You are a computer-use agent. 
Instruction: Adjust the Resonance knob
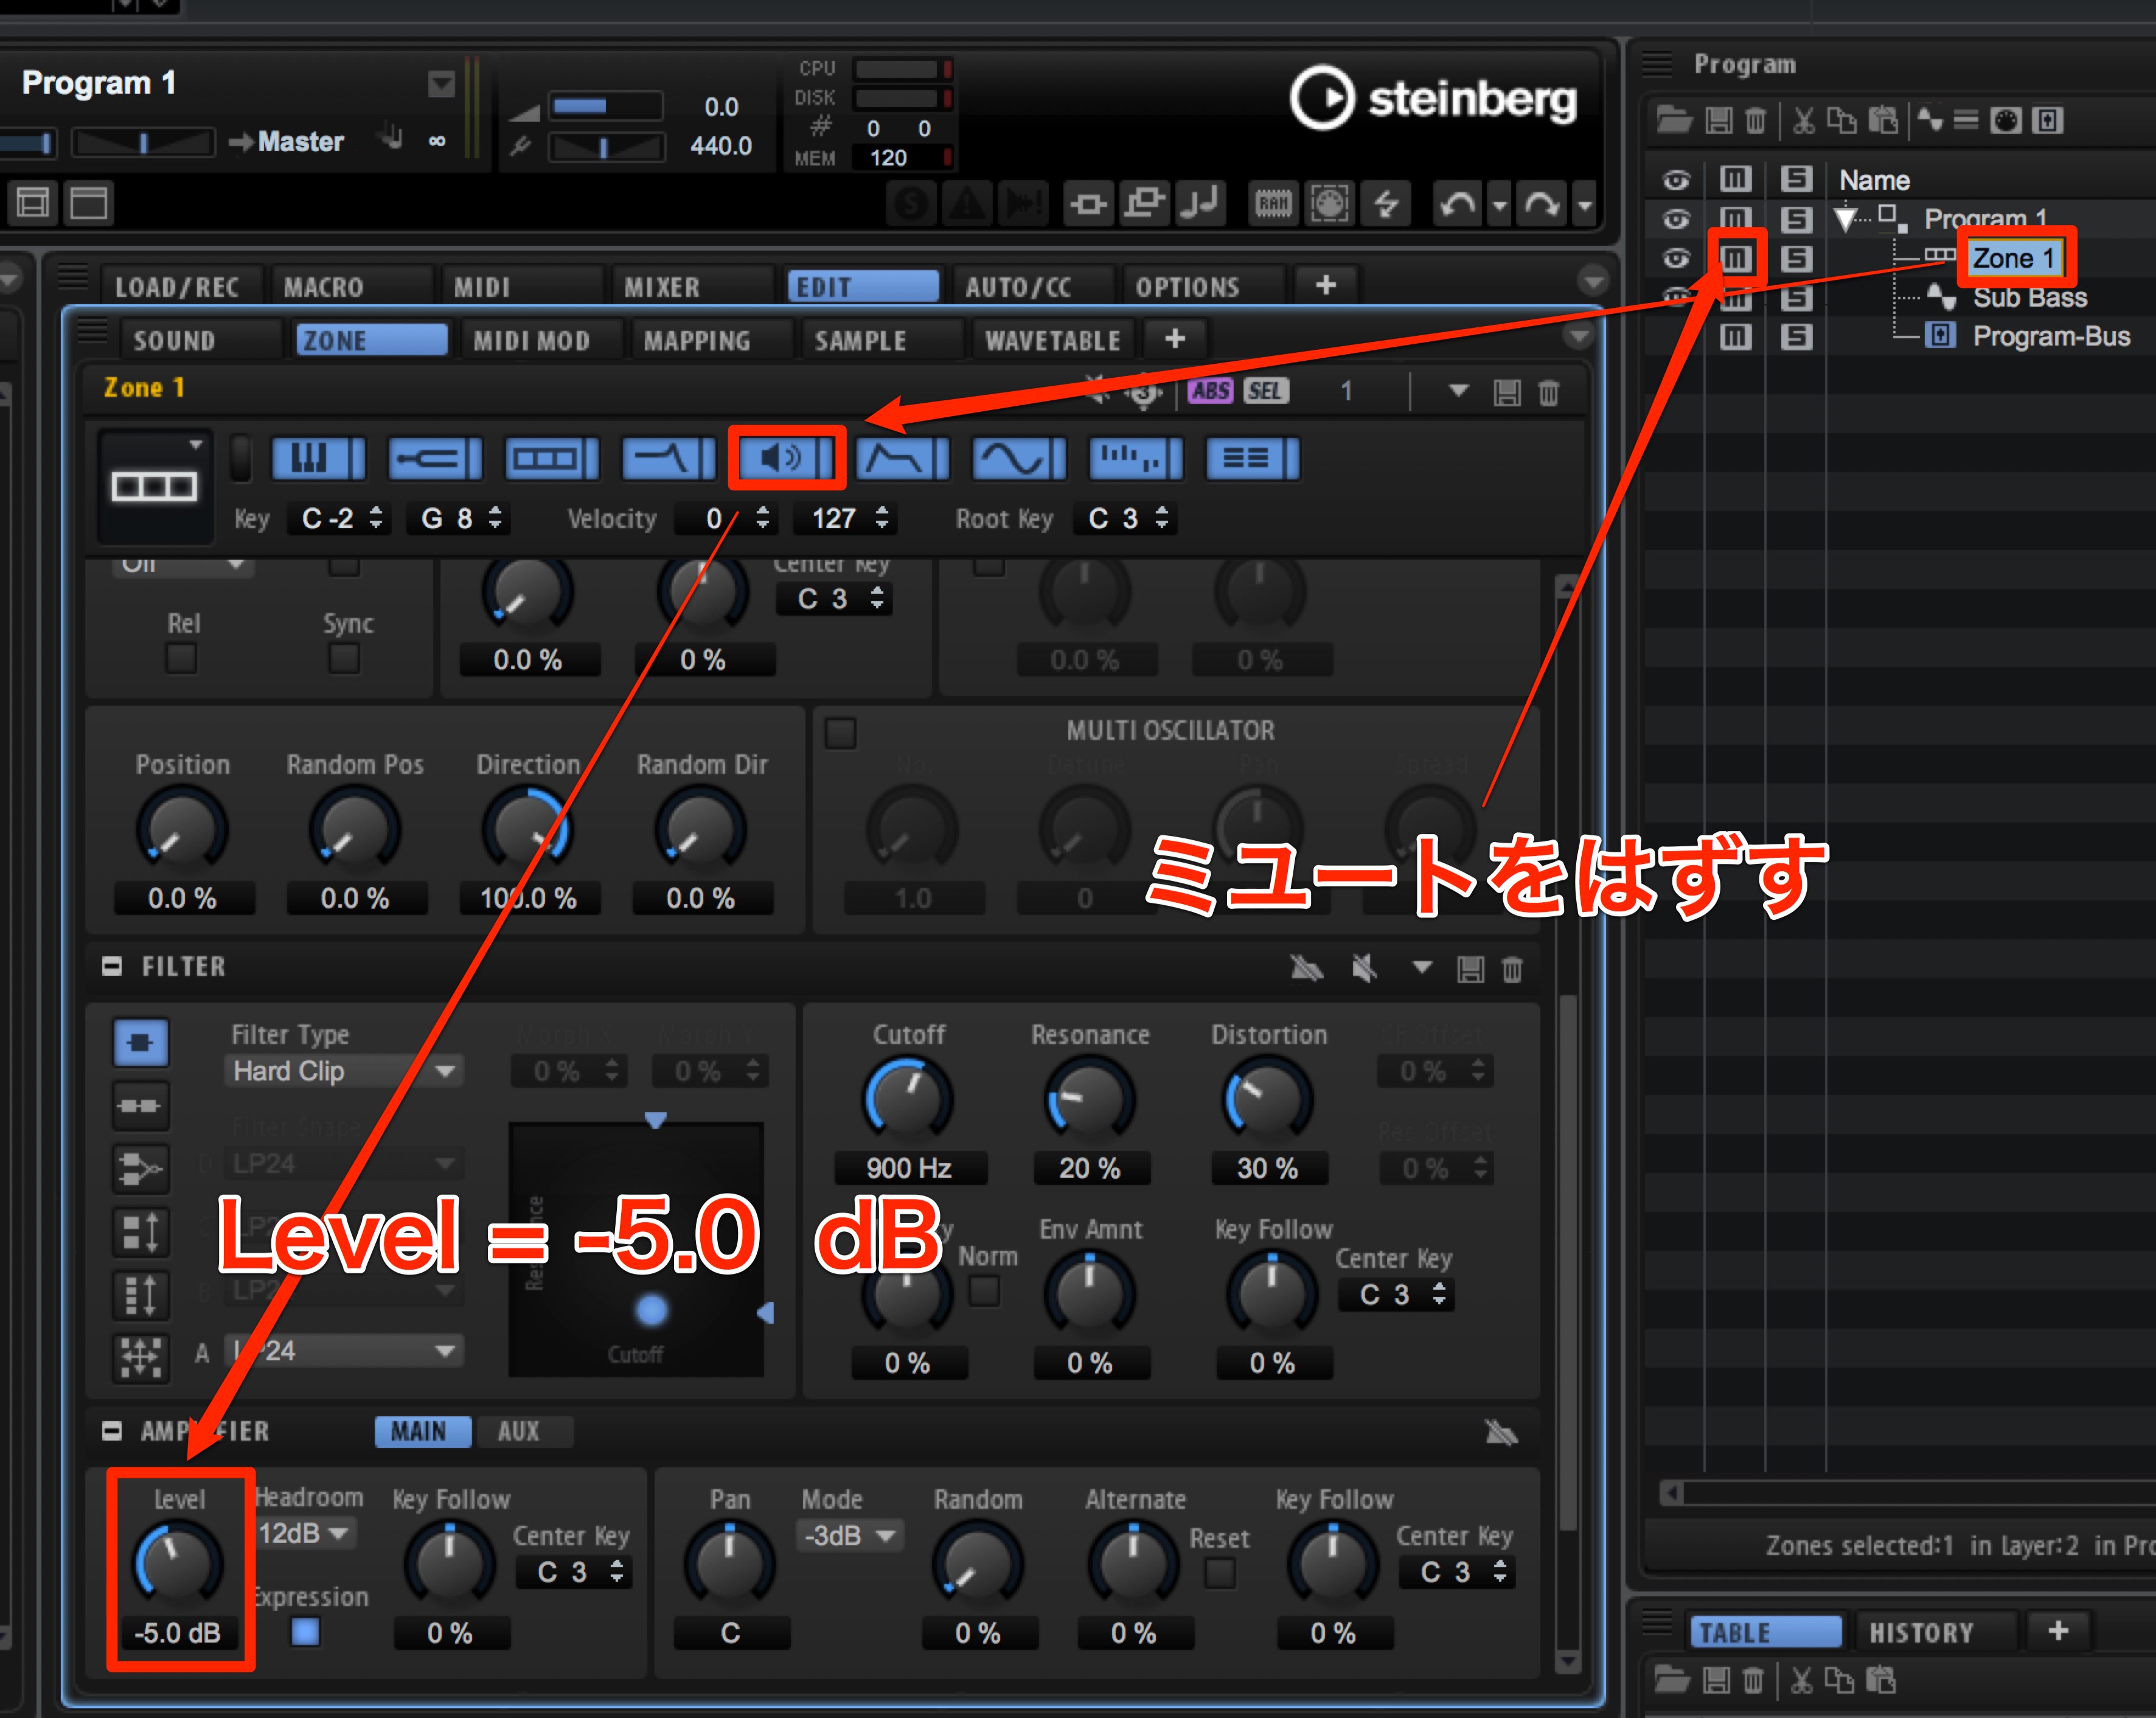(1089, 1098)
